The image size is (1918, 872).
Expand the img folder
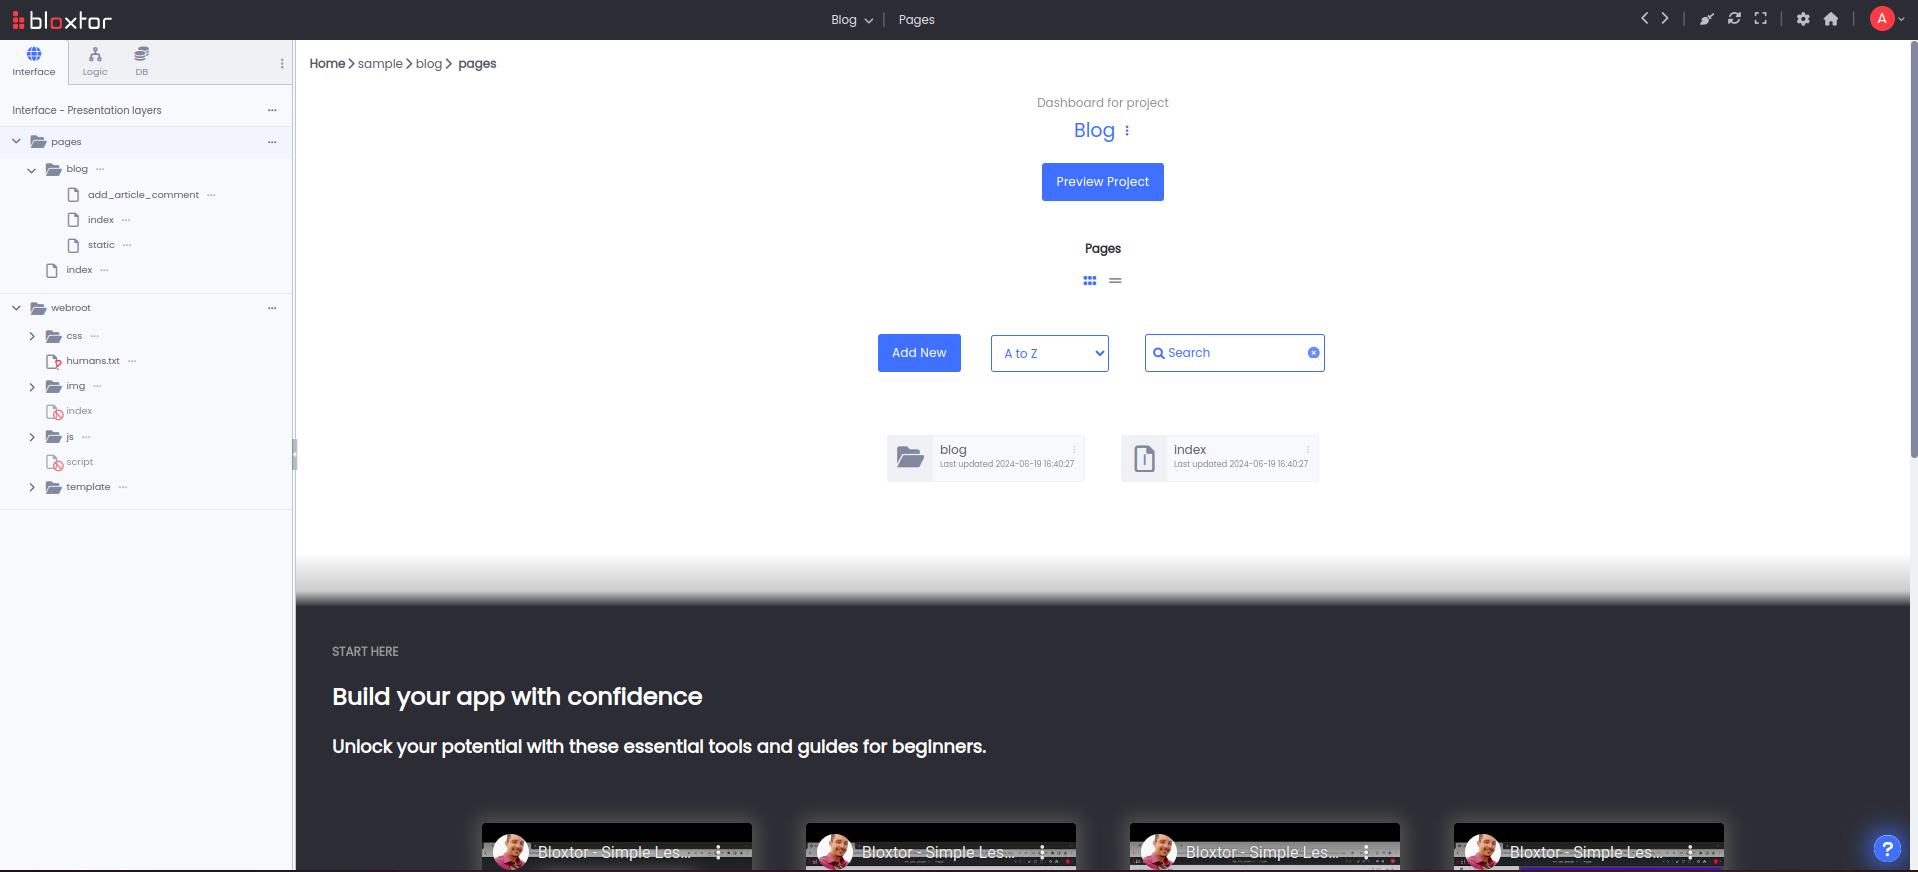pyautogui.click(x=32, y=387)
